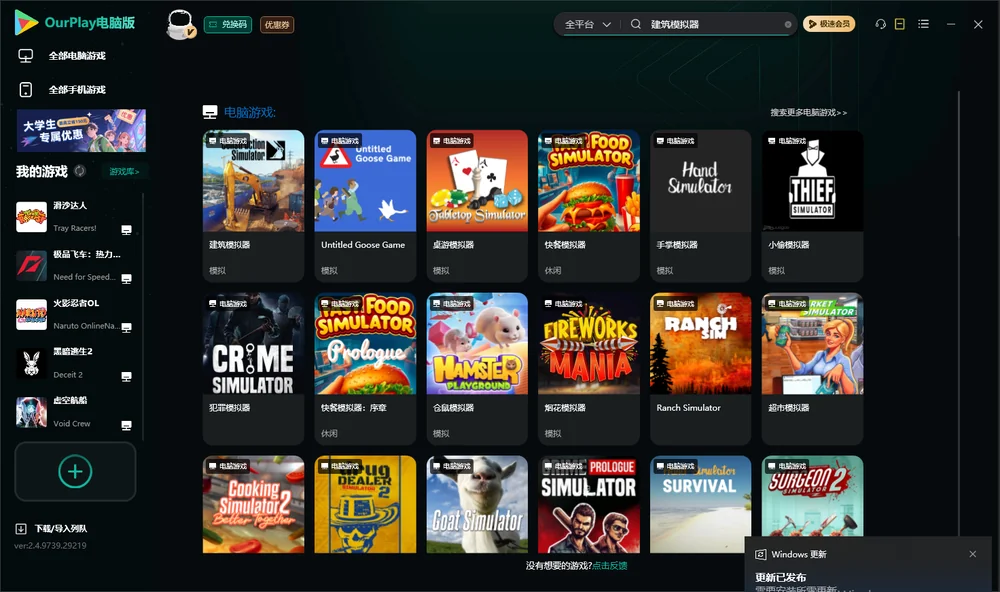The image size is (1000, 592).
Task: Click the PC icon on the Need for Speed row
Action: click(x=126, y=279)
